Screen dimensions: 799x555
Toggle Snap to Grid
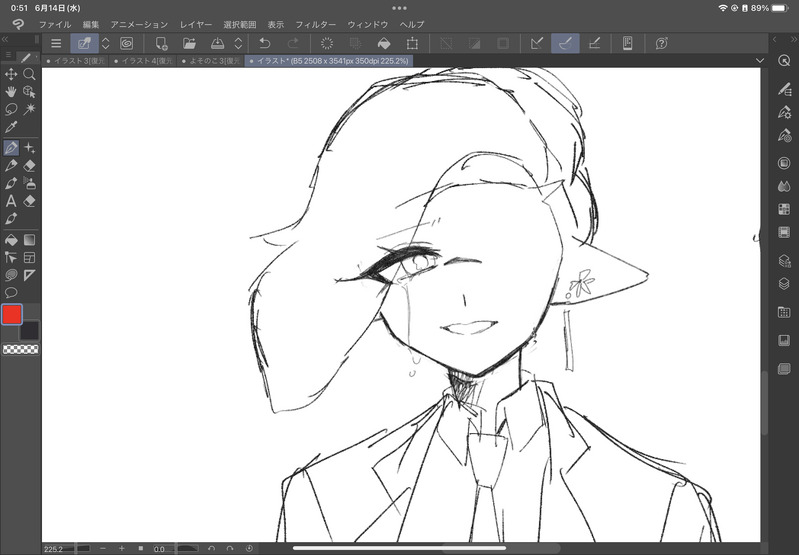coord(594,43)
